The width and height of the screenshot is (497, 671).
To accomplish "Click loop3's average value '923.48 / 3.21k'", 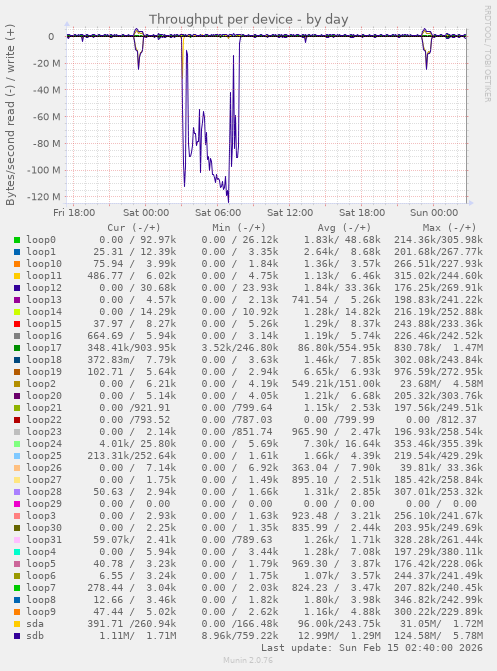I will coord(336,516).
